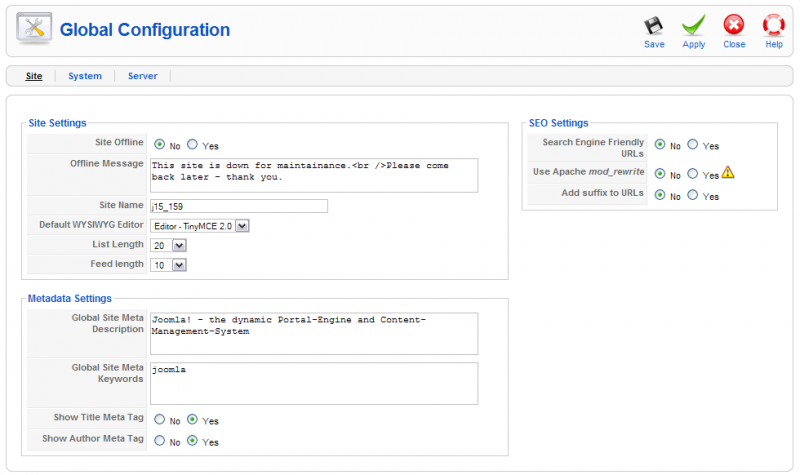Open Help via the lifebuoy icon

[773, 25]
